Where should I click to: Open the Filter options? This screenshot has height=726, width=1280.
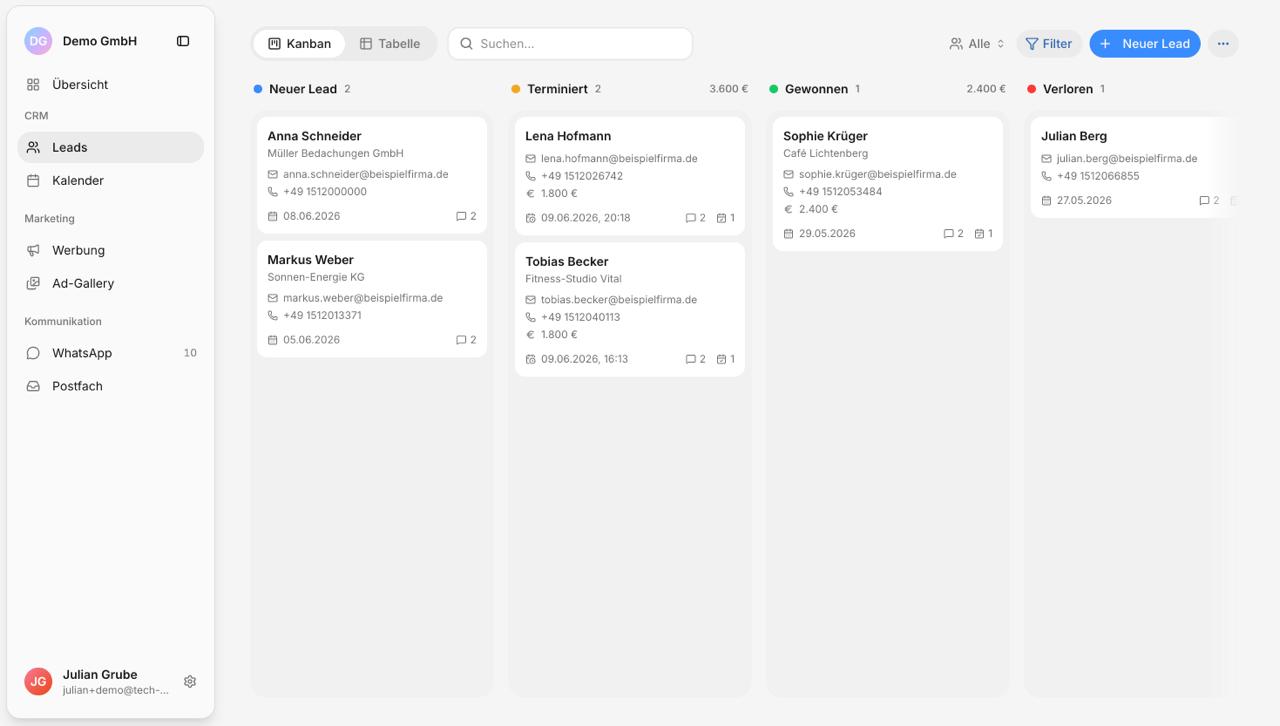click(1049, 44)
